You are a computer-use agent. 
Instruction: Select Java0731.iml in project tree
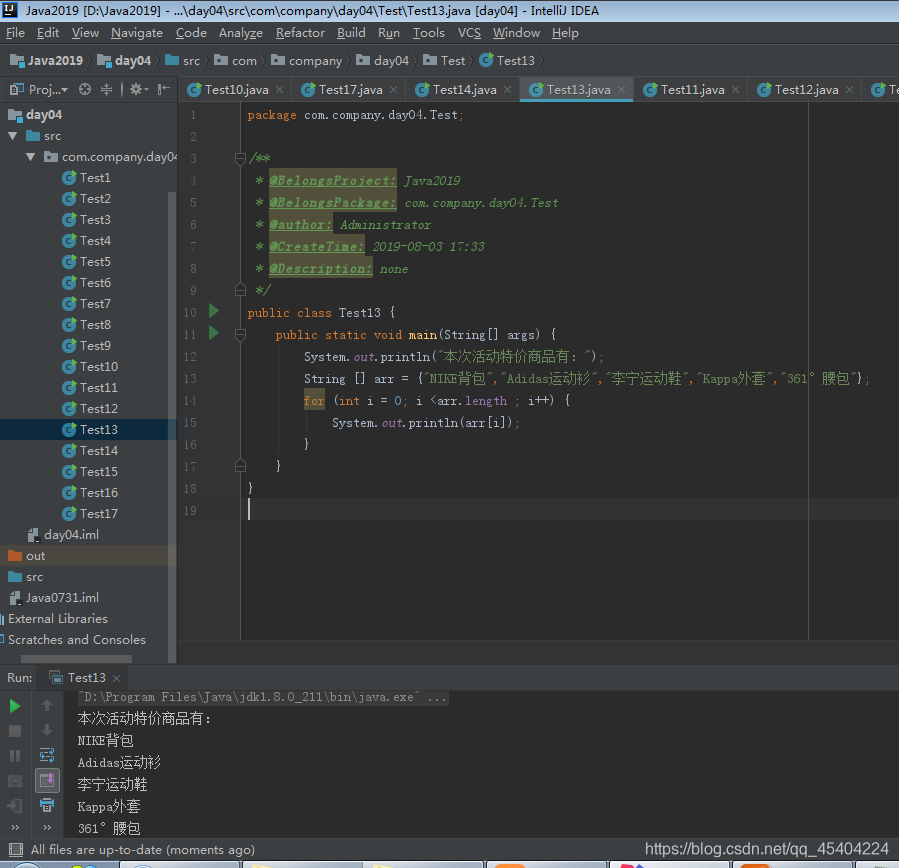(x=54, y=597)
